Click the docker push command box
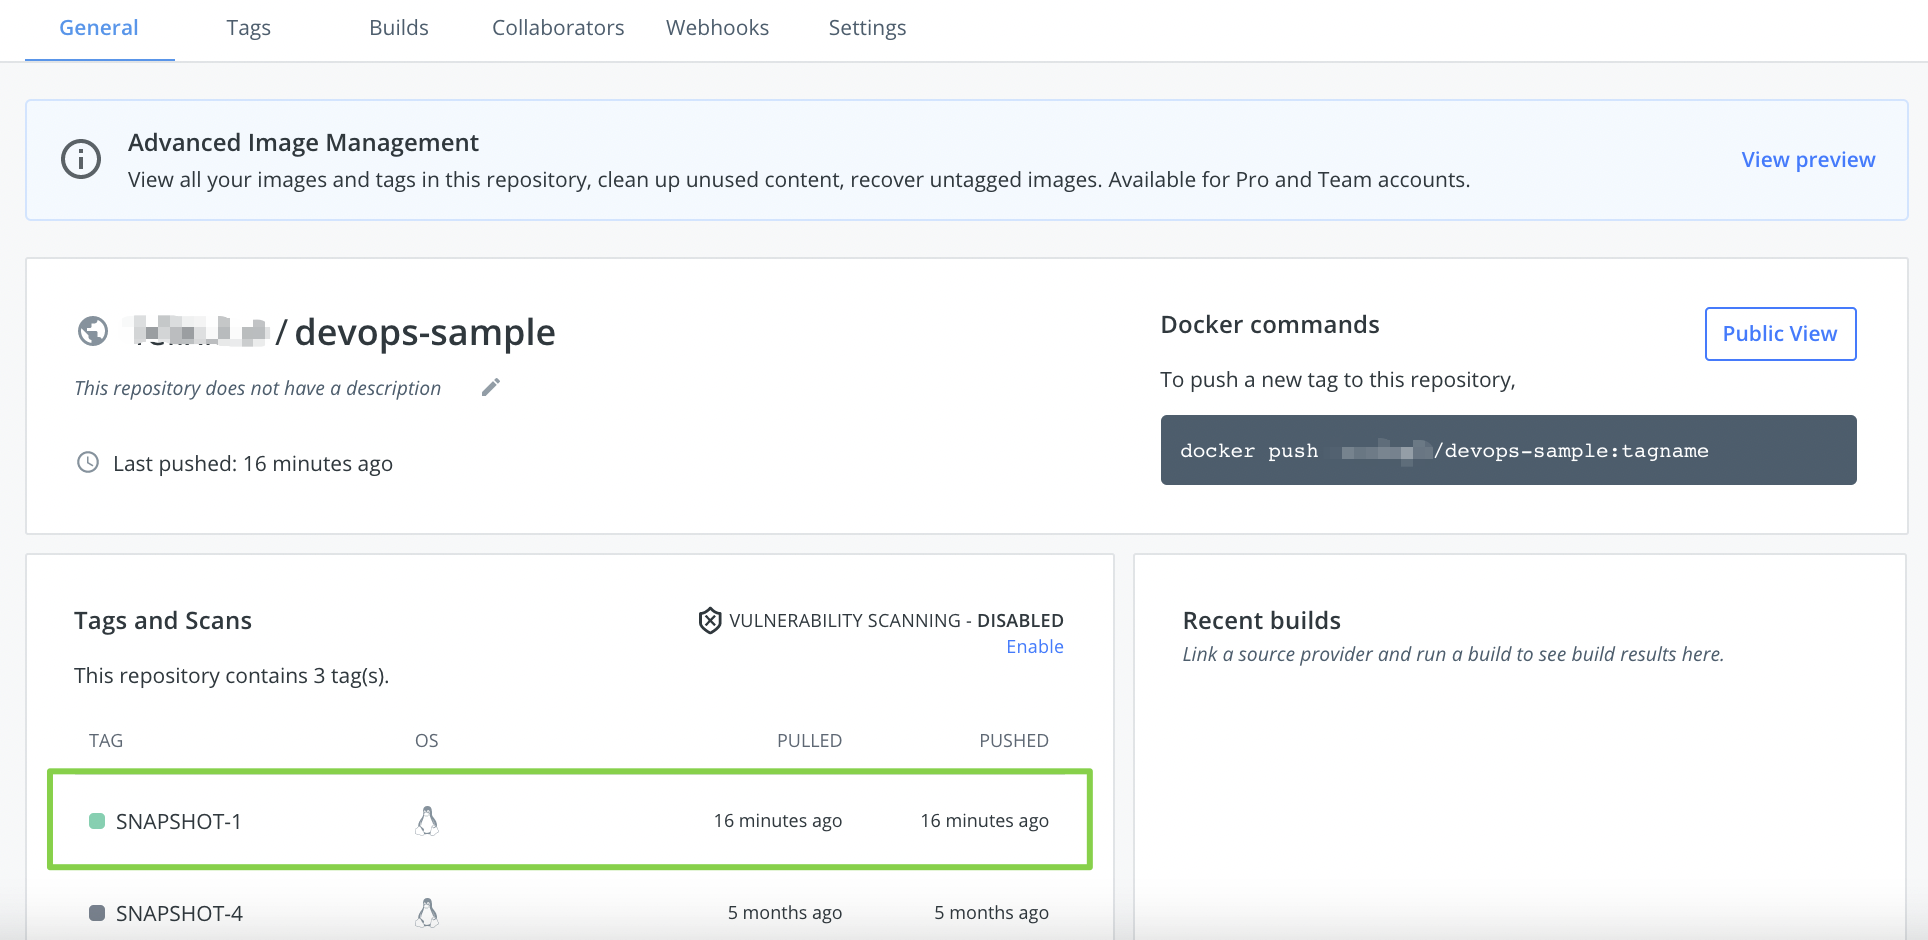1928x940 pixels. pos(1507,450)
